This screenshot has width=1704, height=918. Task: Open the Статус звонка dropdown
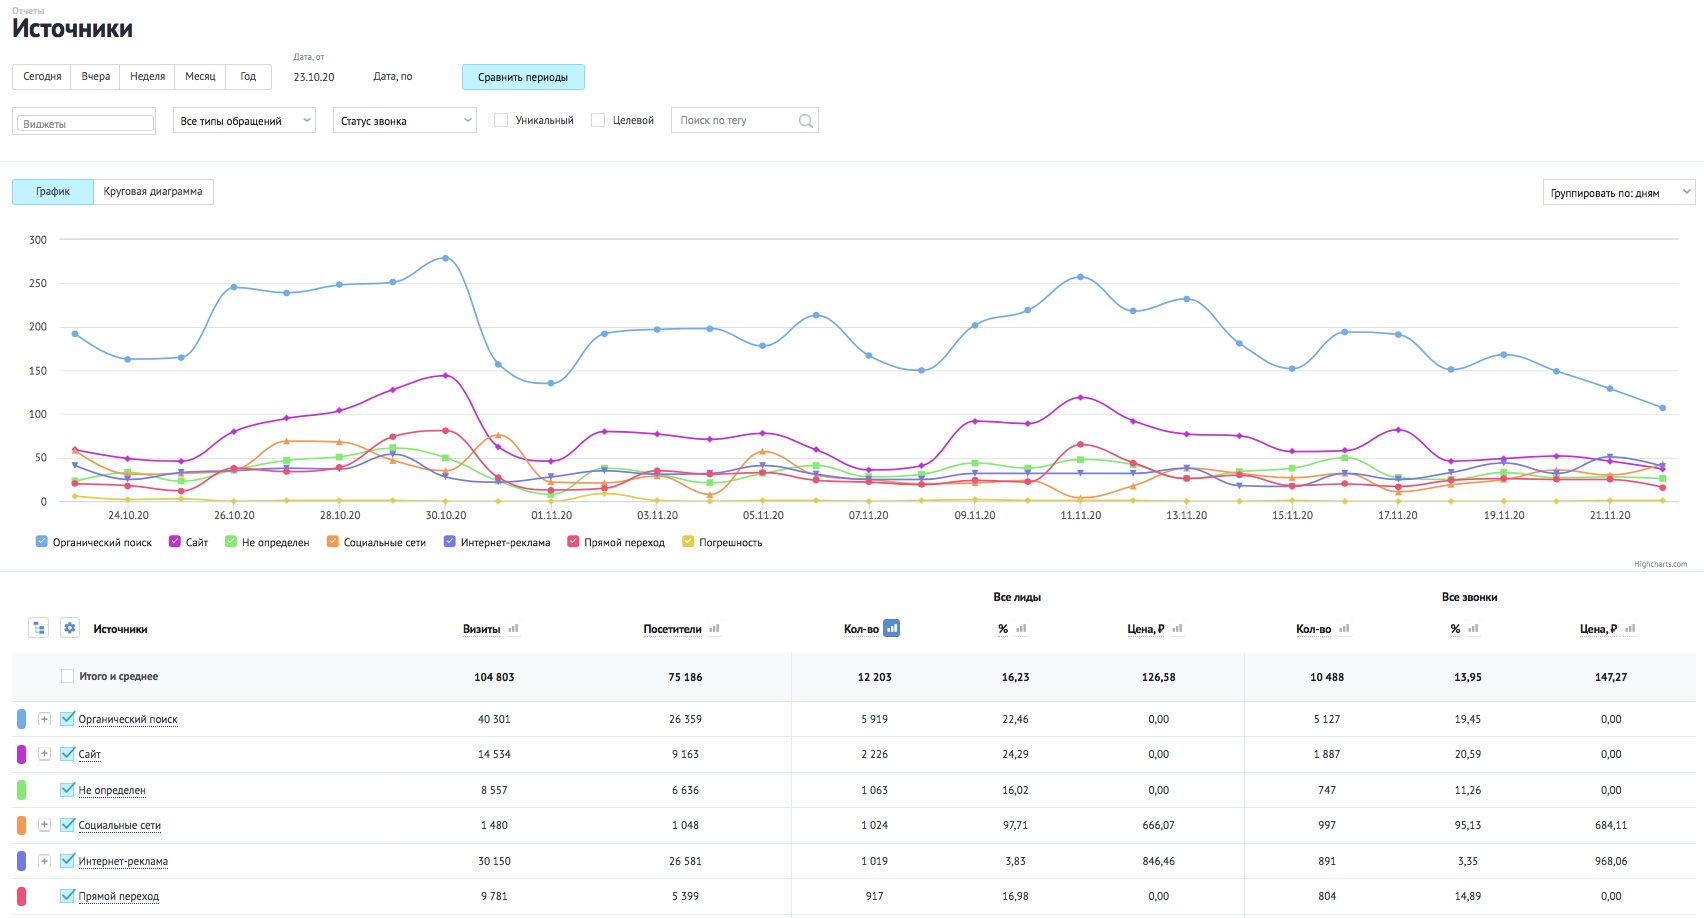[404, 121]
